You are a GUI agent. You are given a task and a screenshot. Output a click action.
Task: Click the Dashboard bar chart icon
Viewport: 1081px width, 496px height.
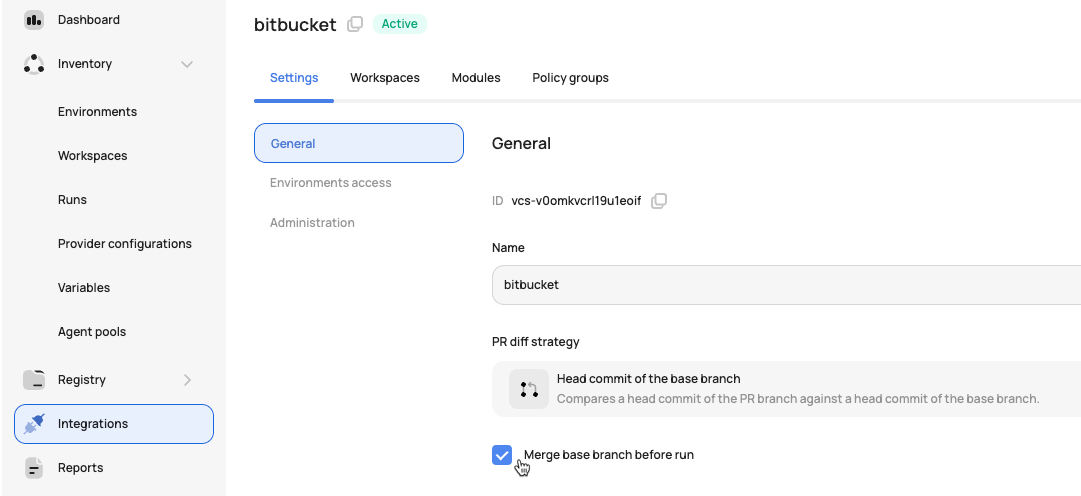click(x=34, y=20)
